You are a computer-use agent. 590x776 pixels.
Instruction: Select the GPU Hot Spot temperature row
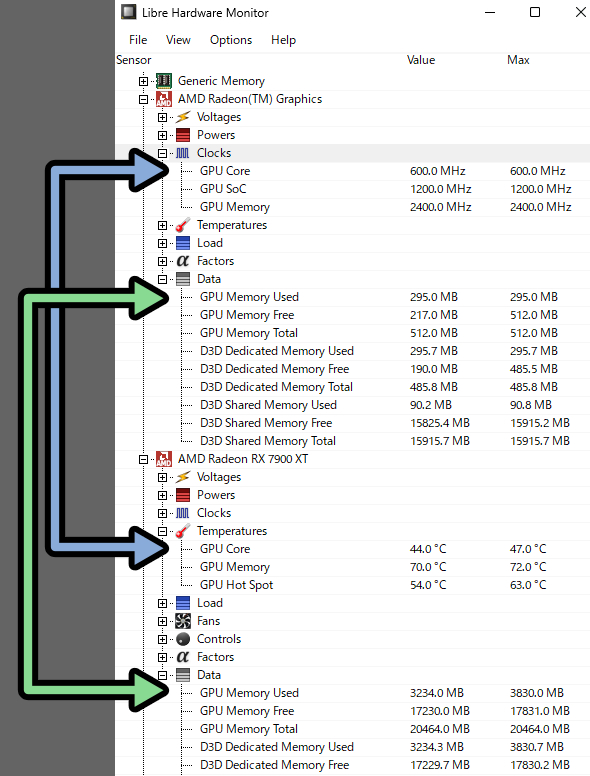coord(352,585)
